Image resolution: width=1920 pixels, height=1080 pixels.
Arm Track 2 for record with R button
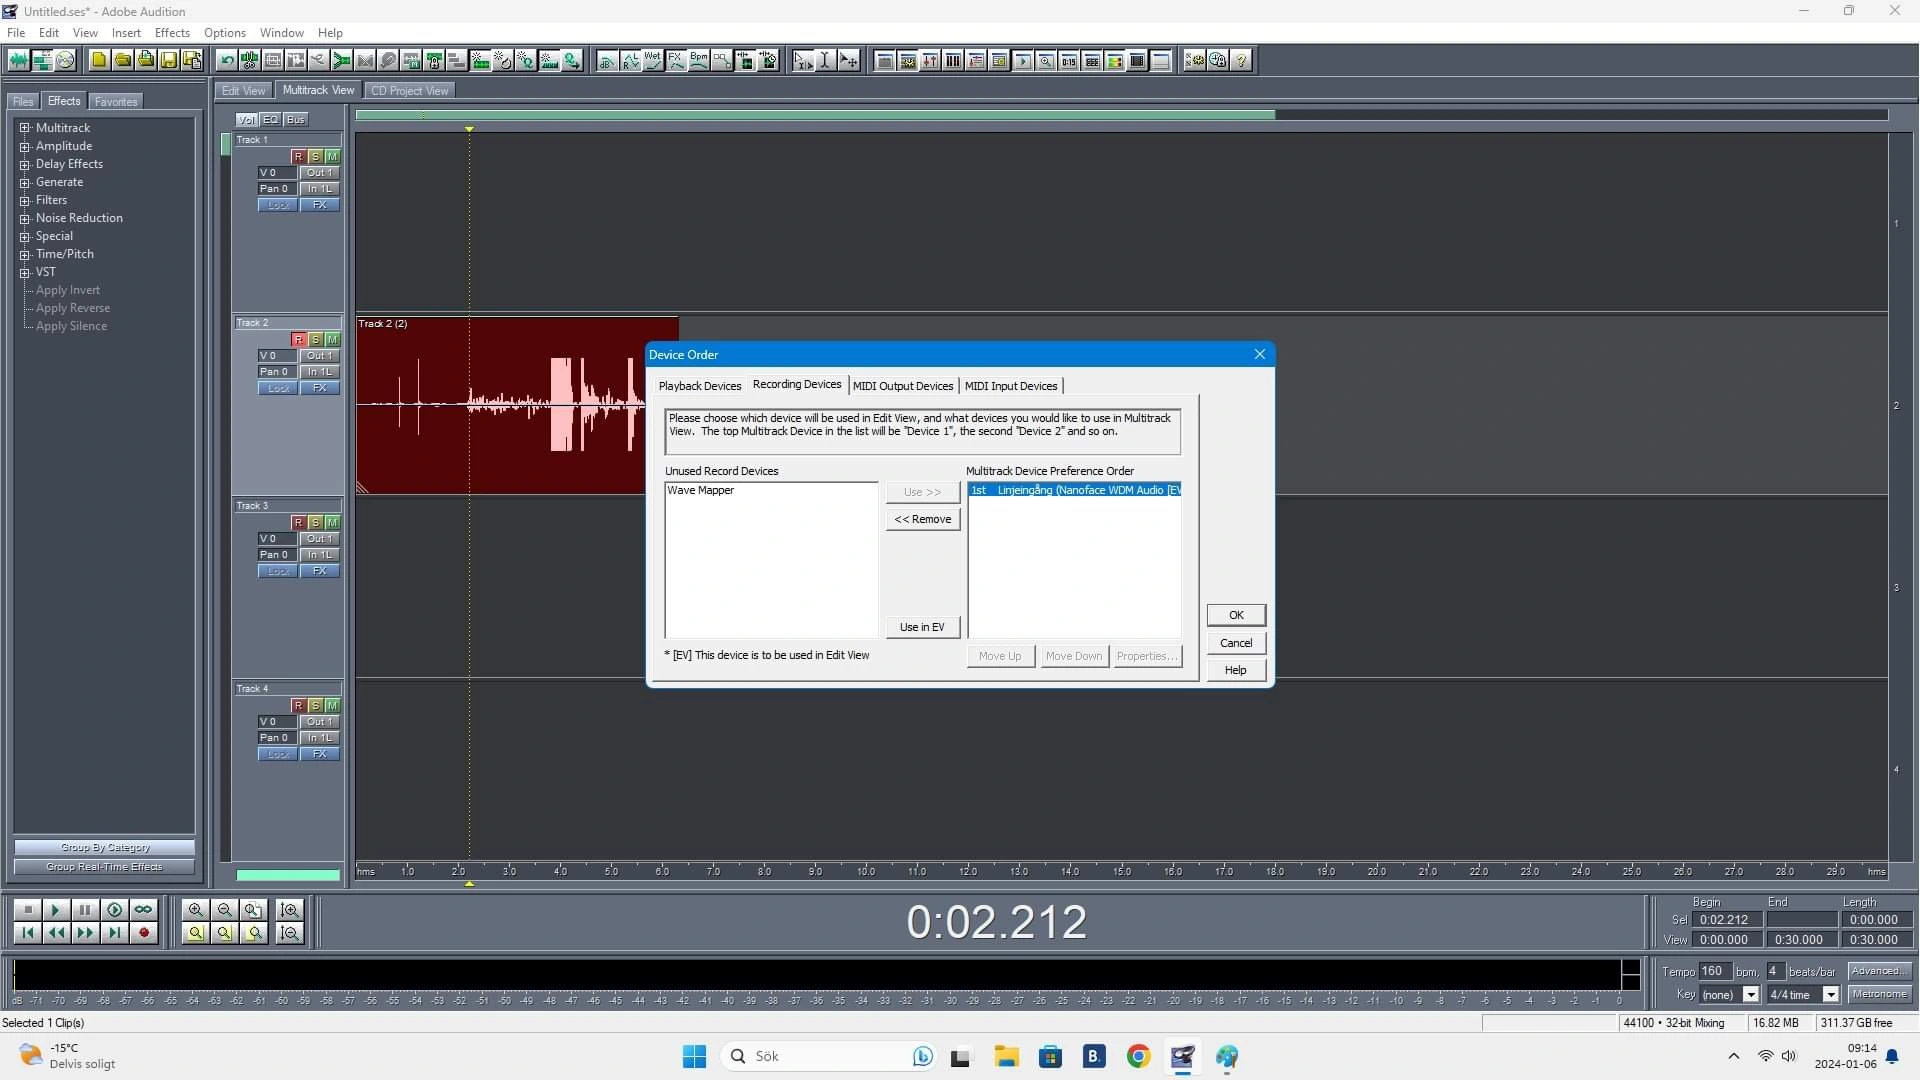pyautogui.click(x=298, y=340)
